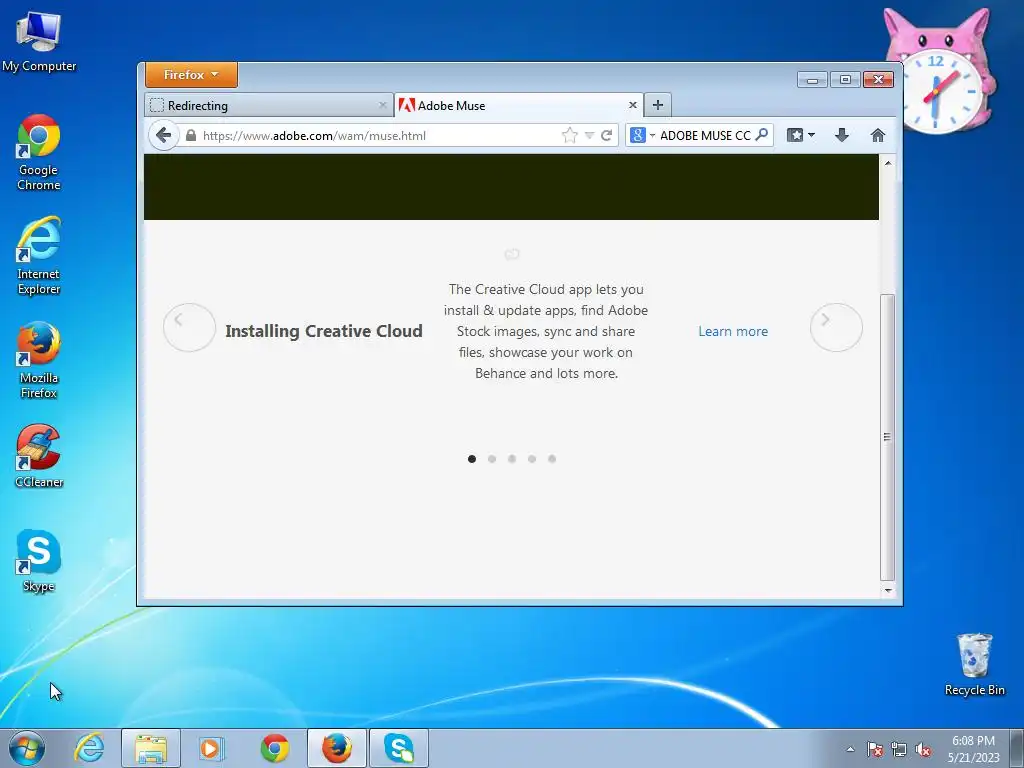Click the muted volume tray icon
1024x768 pixels.
pos(923,749)
